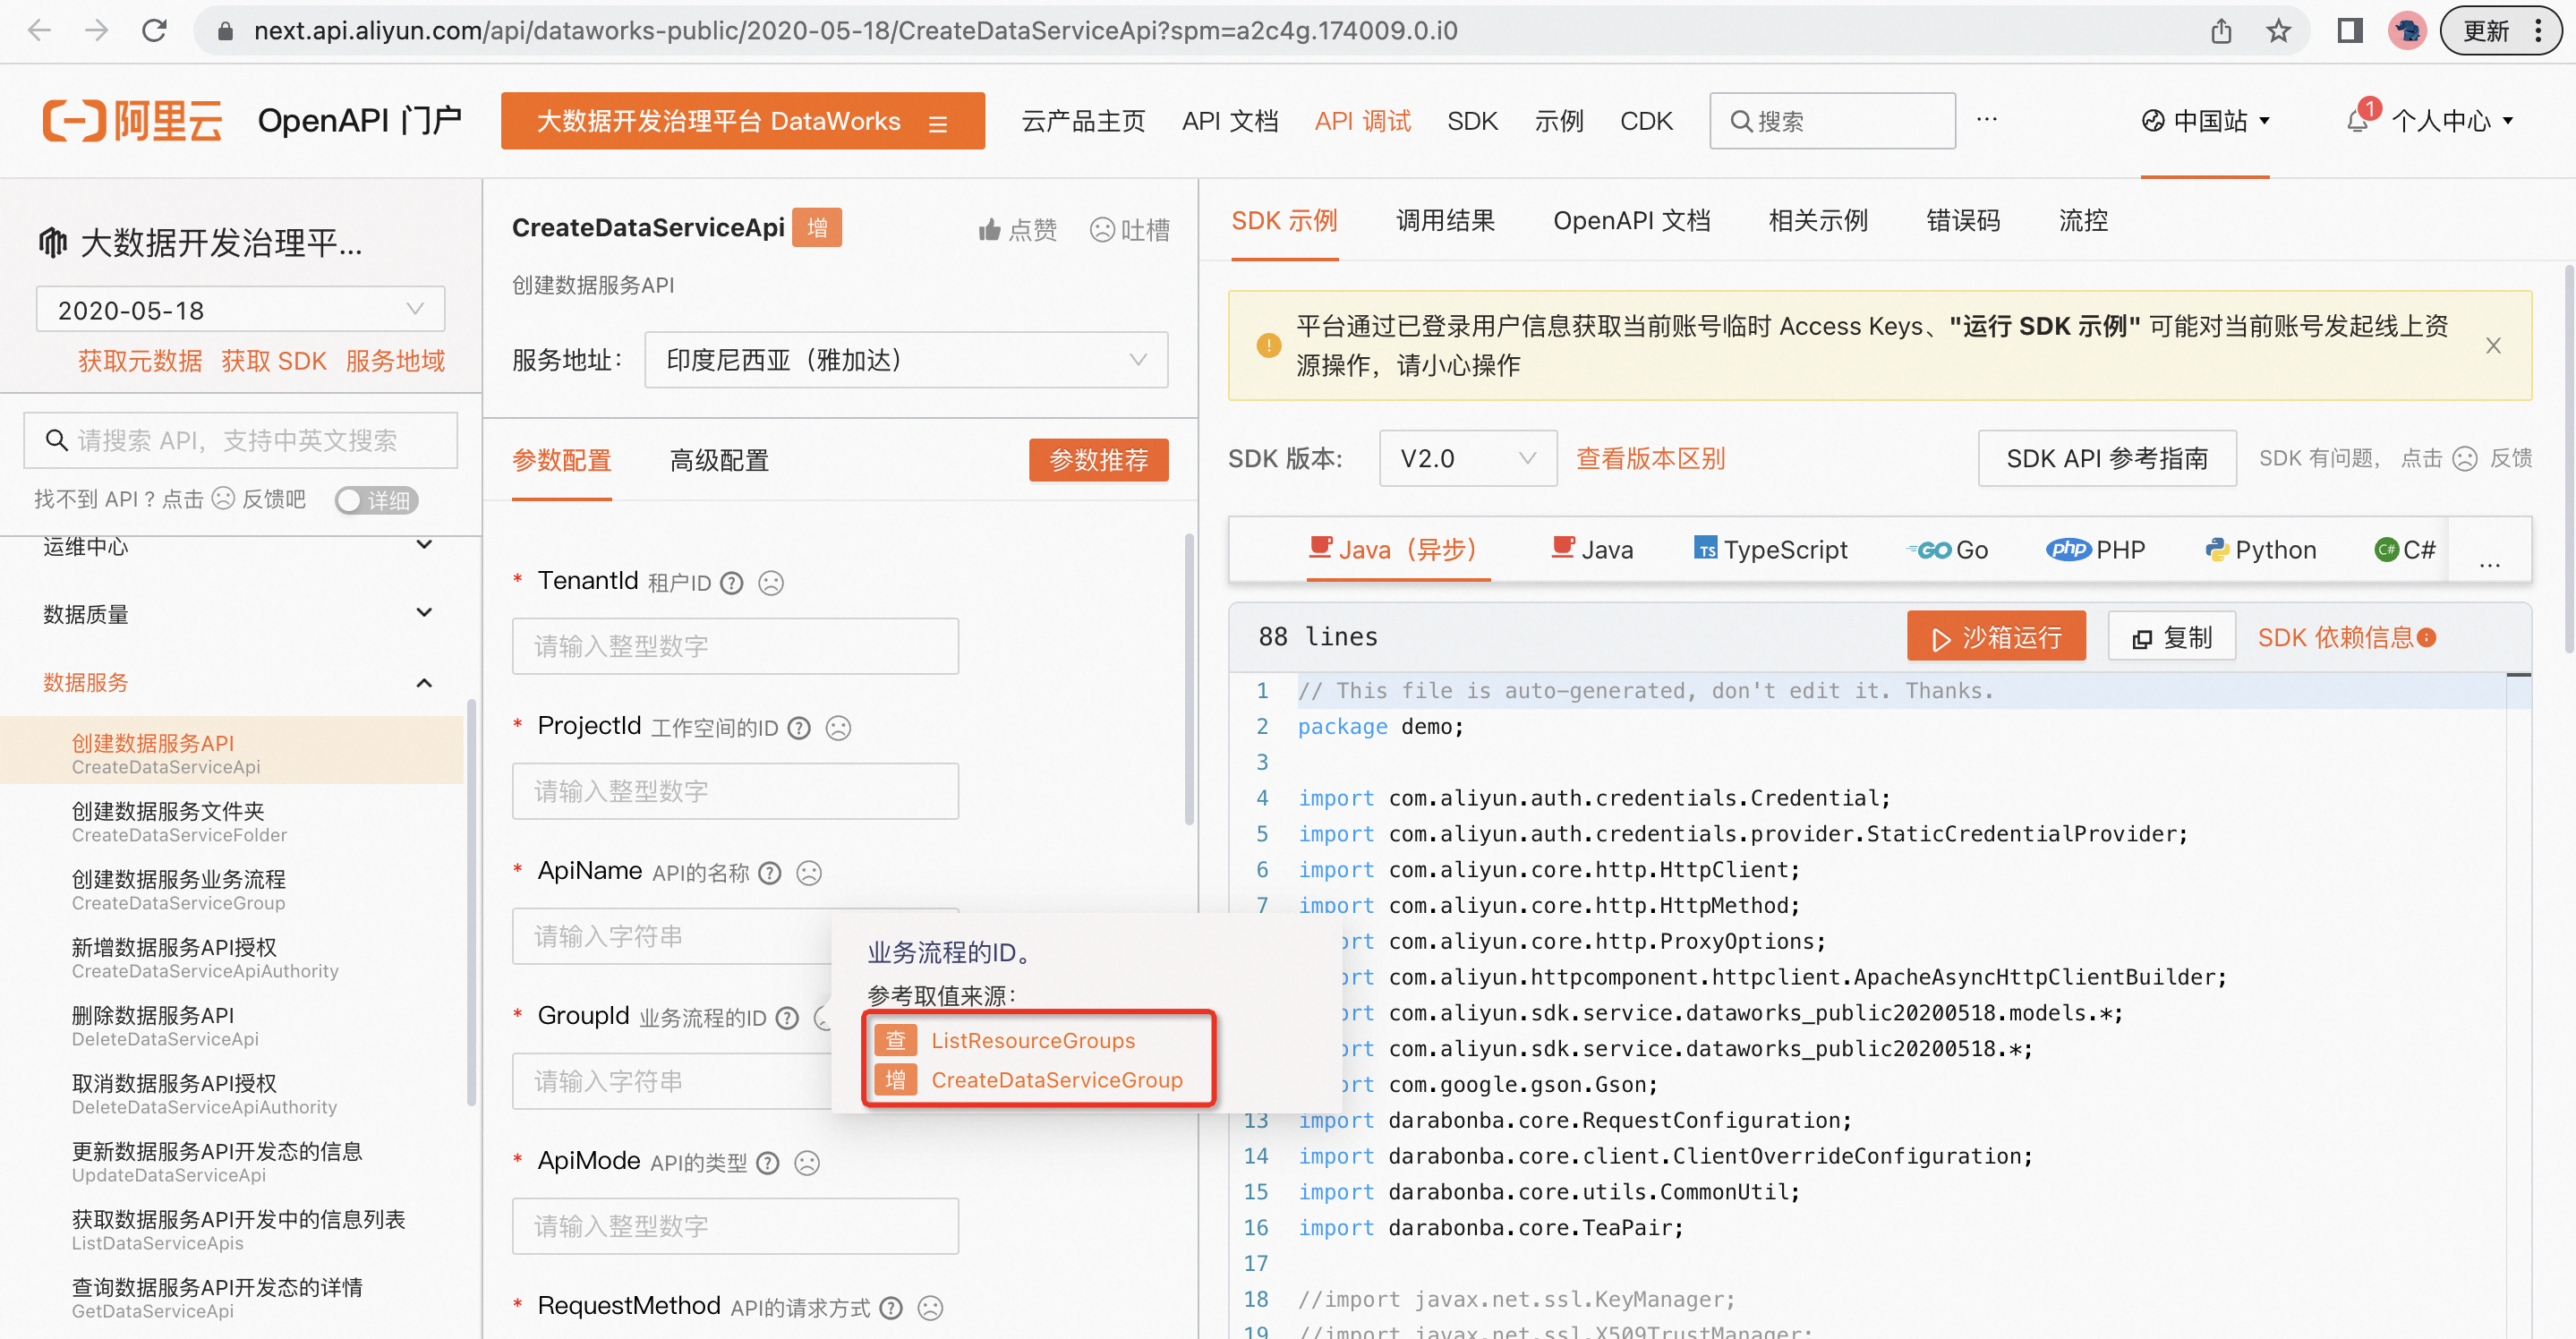Toggle the 详细 switch

click(377, 500)
